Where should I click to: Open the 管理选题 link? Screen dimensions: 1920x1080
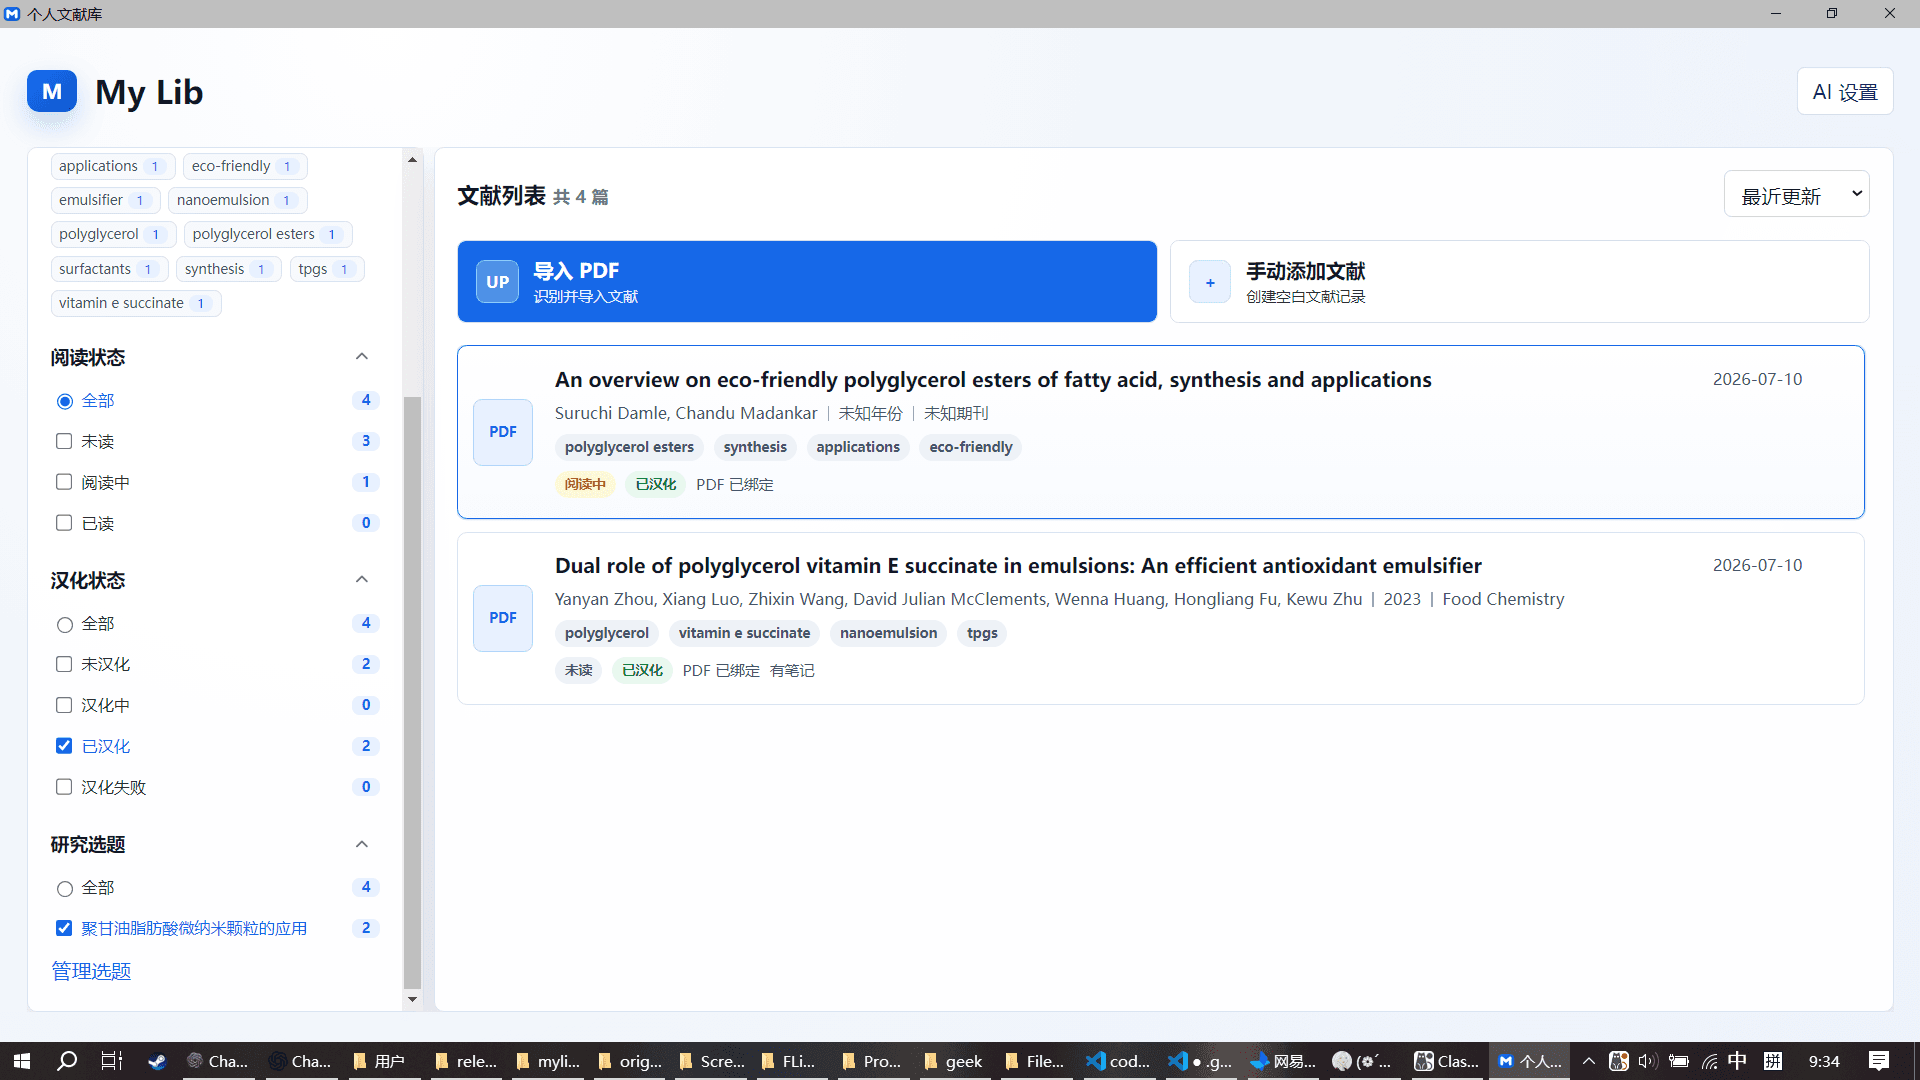pyautogui.click(x=91, y=971)
